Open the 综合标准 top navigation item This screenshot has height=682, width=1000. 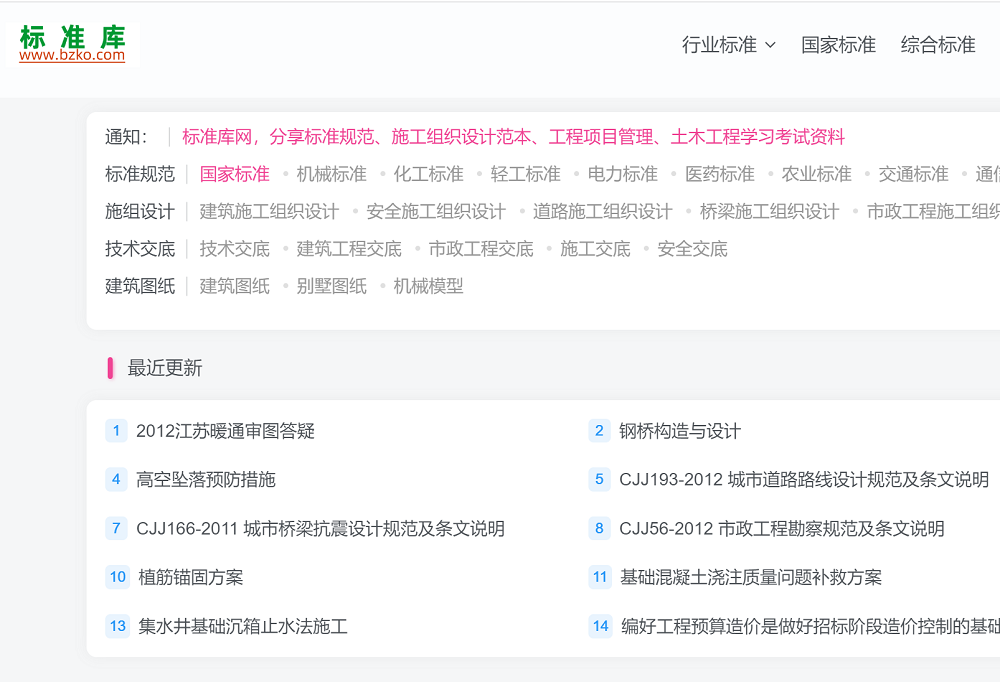tap(937, 45)
